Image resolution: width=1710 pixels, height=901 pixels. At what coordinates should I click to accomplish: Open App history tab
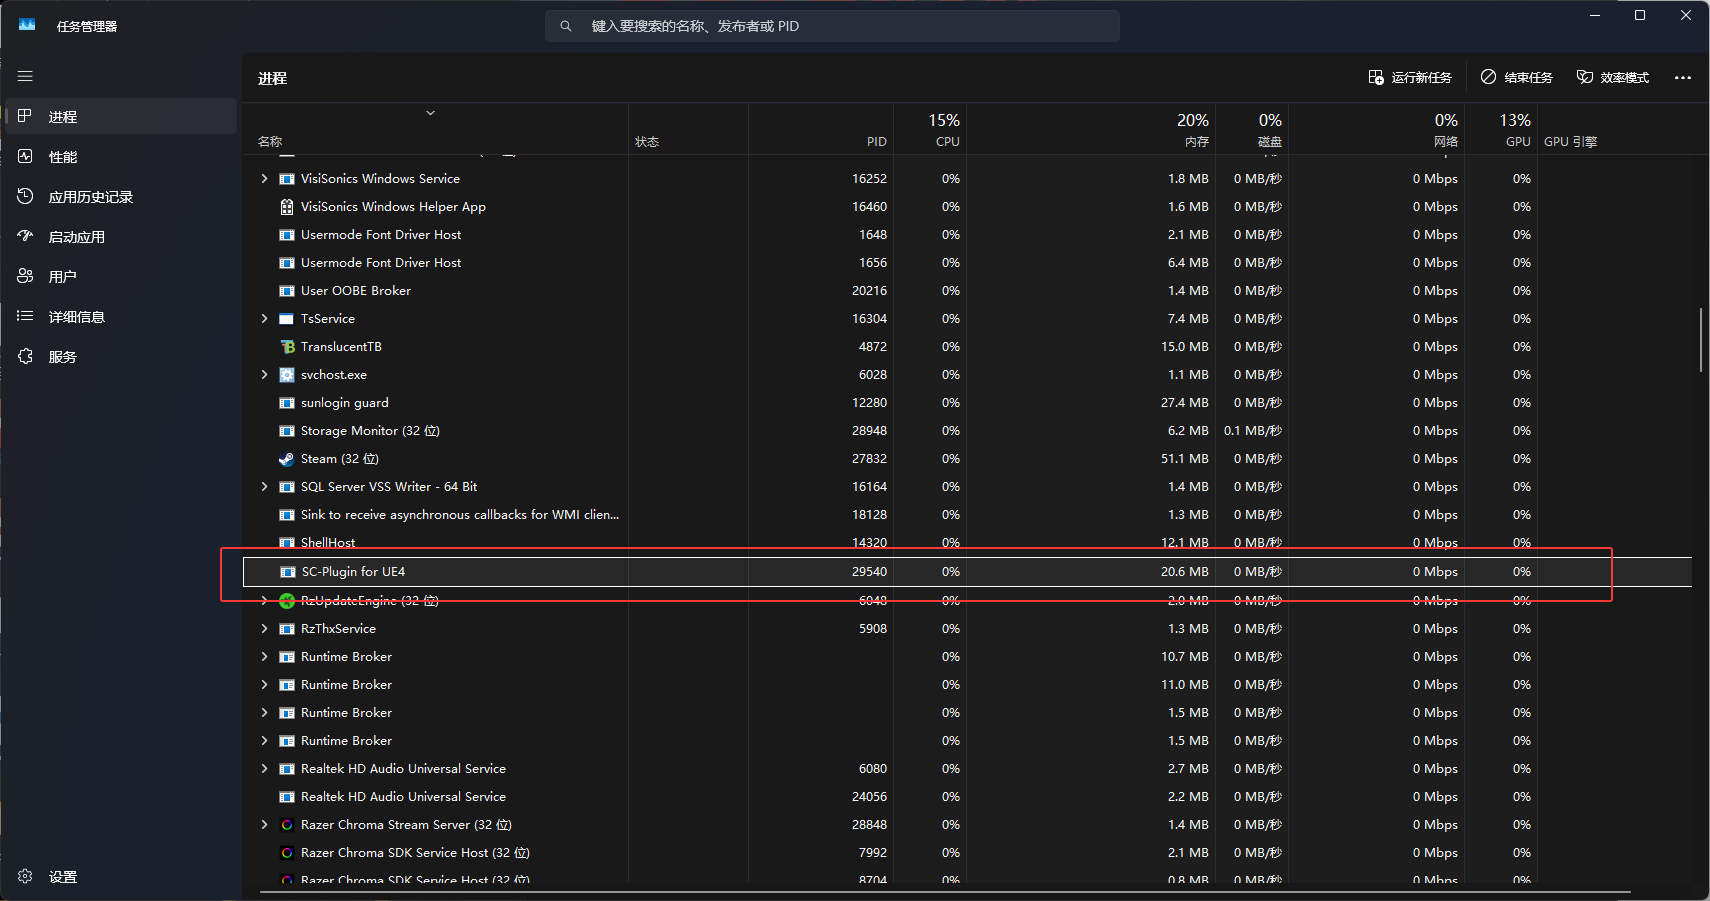click(121, 197)
